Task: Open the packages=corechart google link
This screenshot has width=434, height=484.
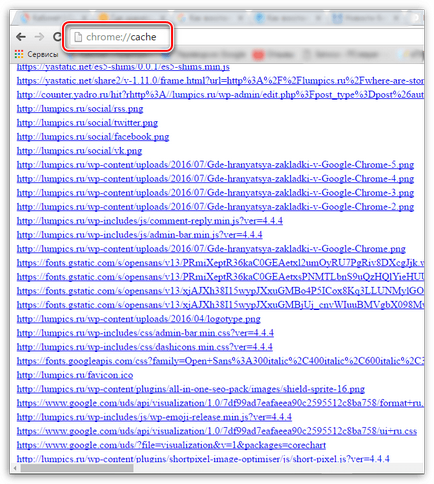Action: [x=171, y=445]
